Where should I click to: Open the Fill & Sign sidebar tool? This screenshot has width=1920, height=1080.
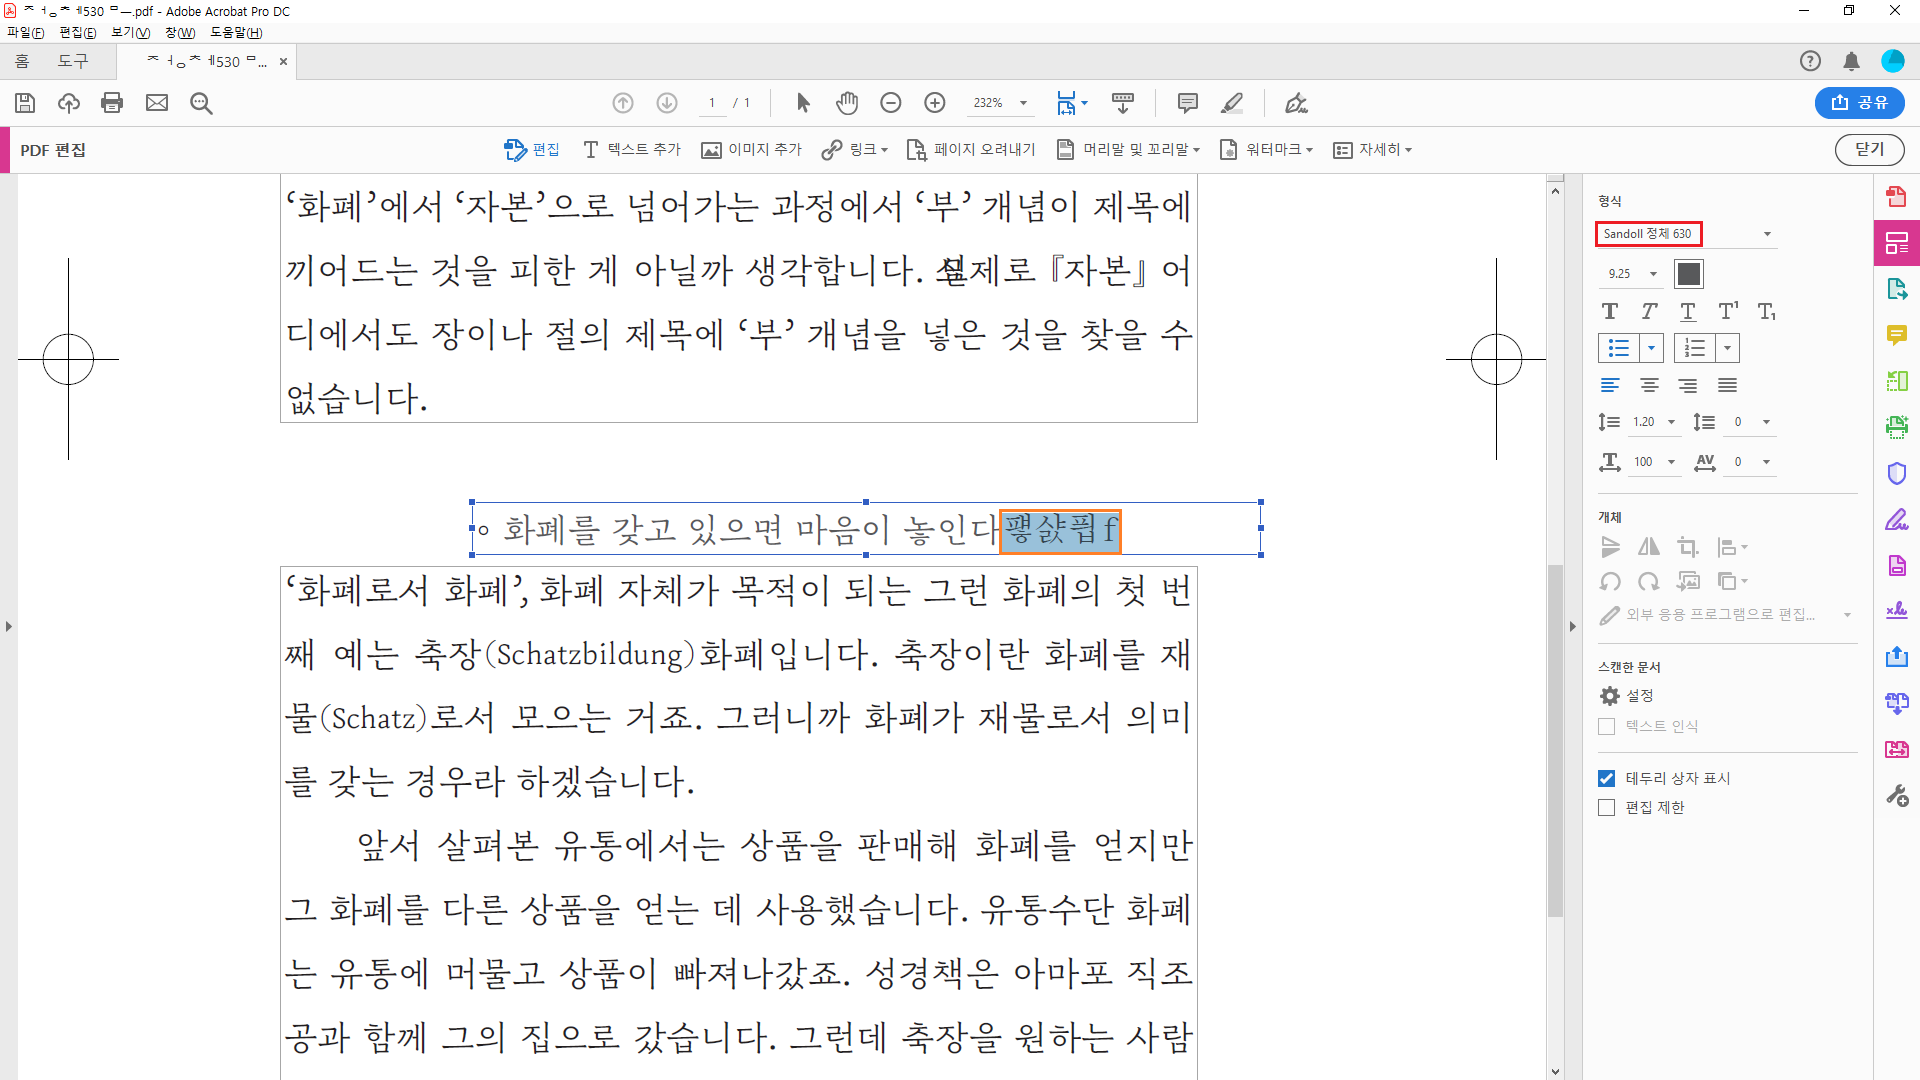pos(1897,520)
